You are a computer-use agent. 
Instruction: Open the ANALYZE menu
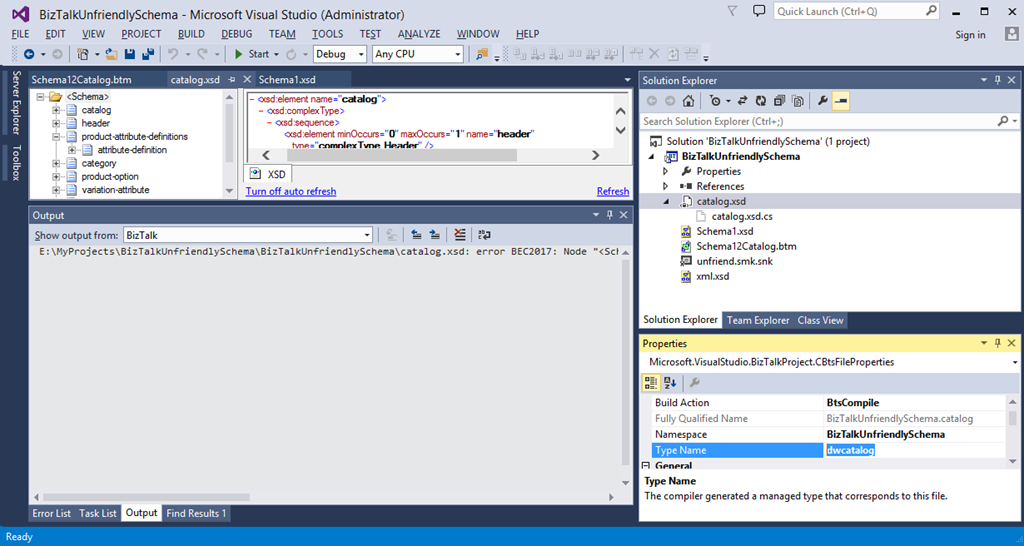(419, 34)
